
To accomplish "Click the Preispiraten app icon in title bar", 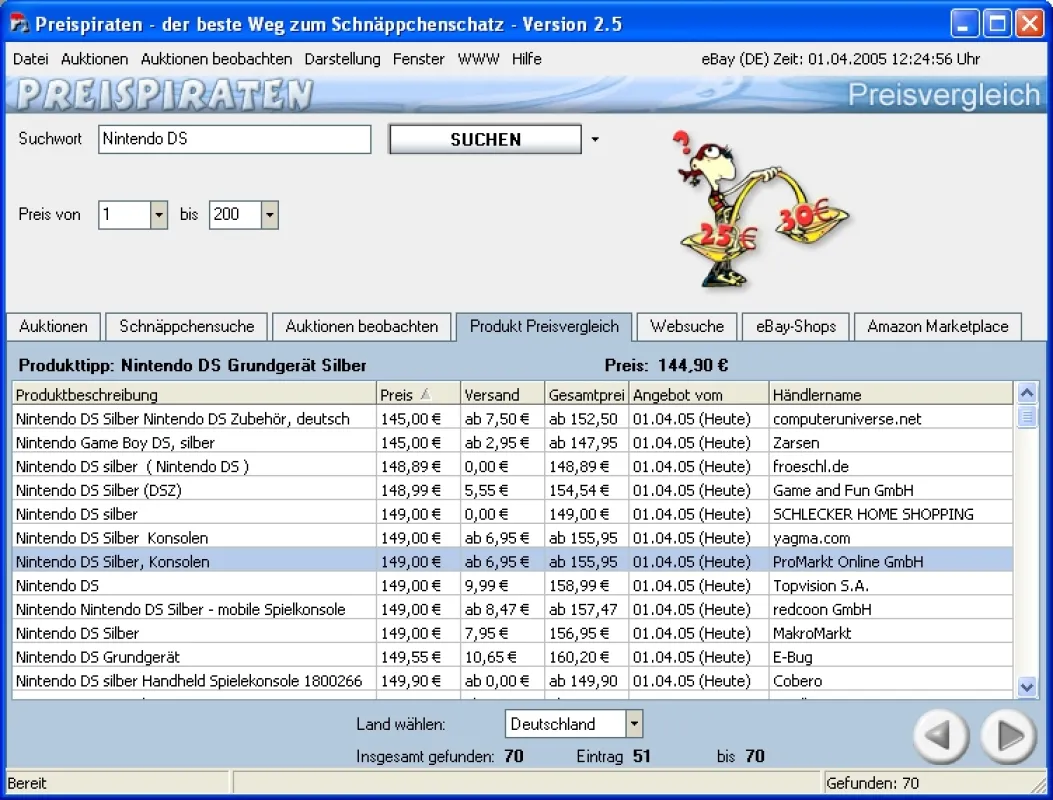I will point(19,24).
